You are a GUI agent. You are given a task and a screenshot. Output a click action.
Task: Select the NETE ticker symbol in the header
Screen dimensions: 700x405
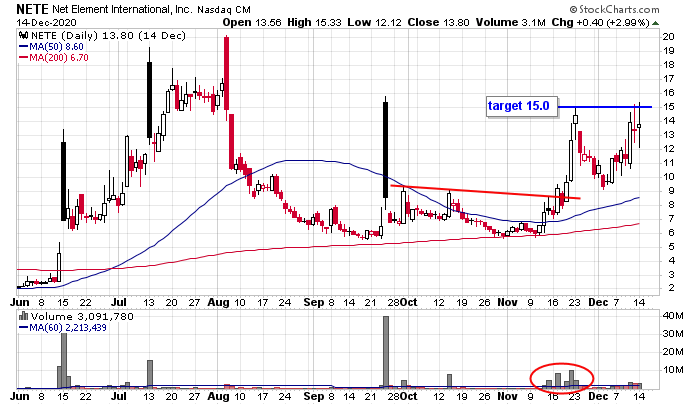point(32,9)
